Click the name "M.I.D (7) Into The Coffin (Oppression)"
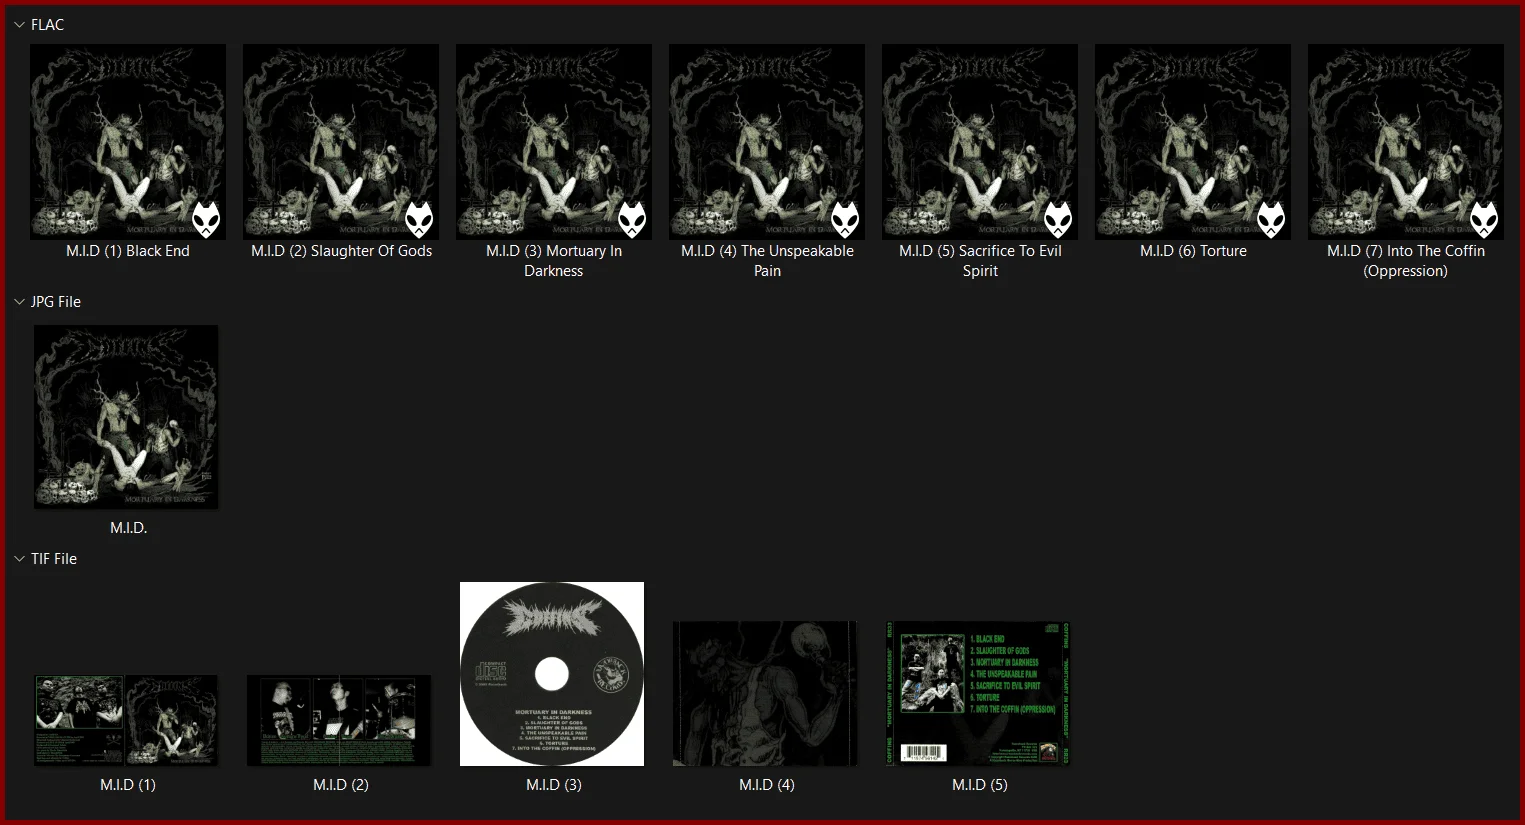 coord(1406,261)
